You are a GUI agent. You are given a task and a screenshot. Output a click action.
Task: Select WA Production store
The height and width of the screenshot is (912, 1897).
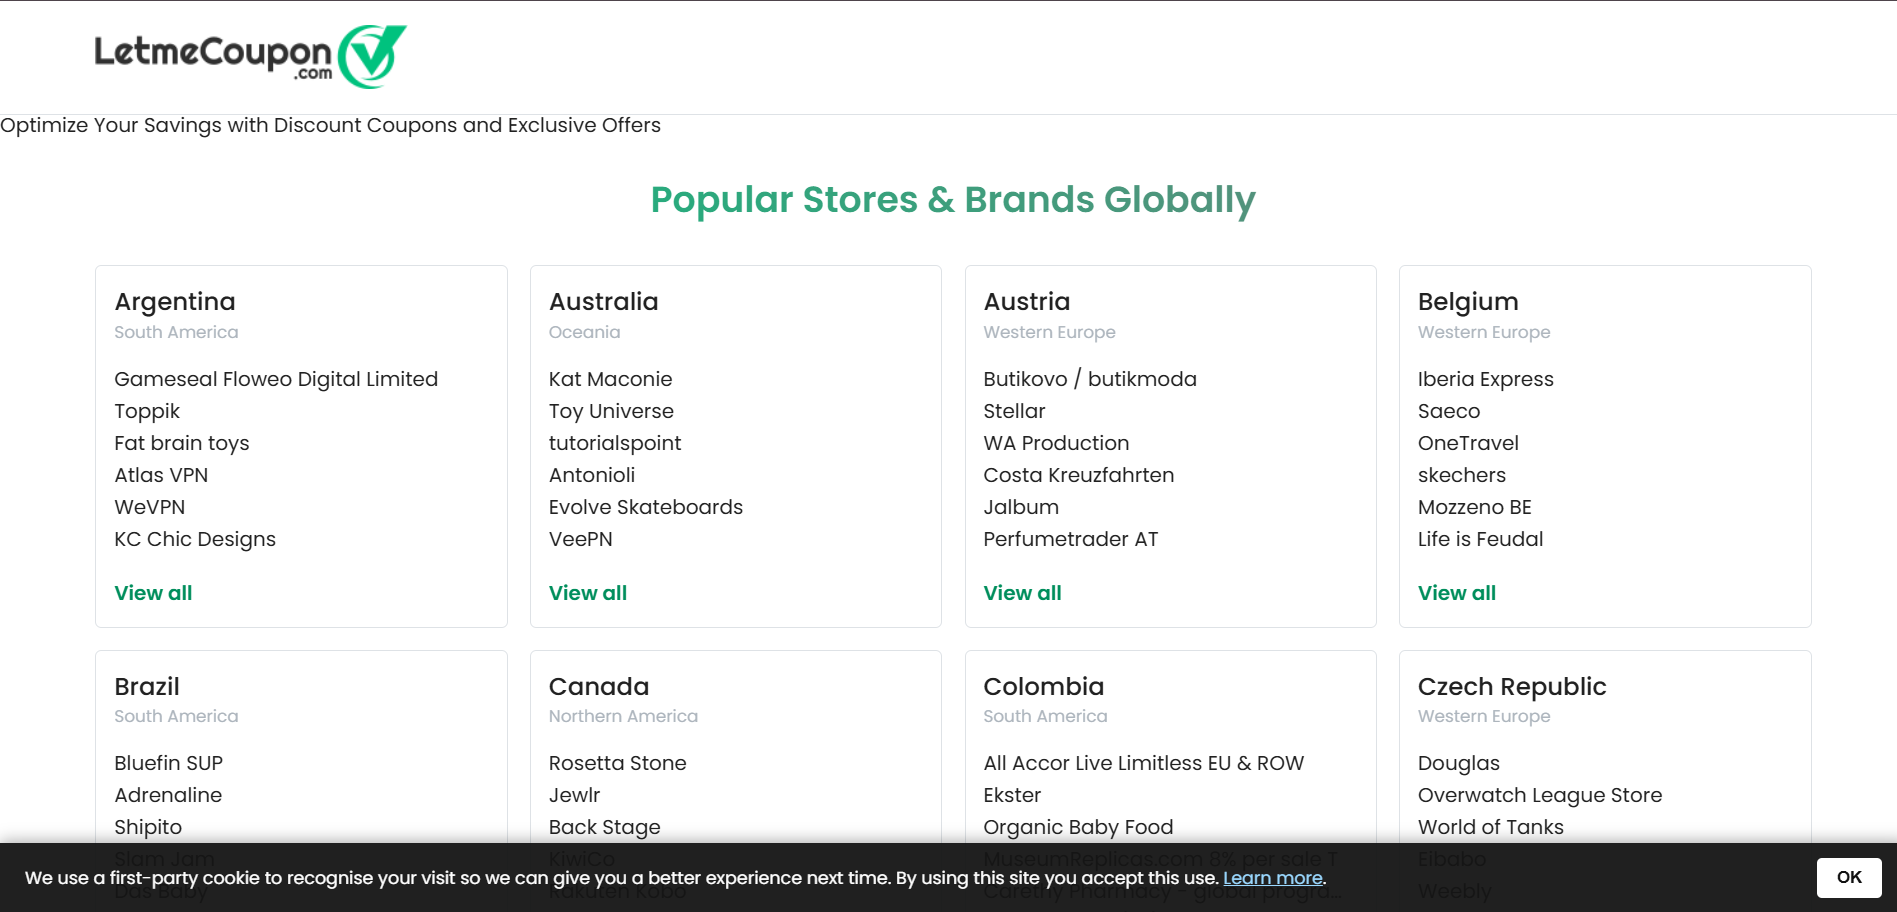tap(1056, 443)
